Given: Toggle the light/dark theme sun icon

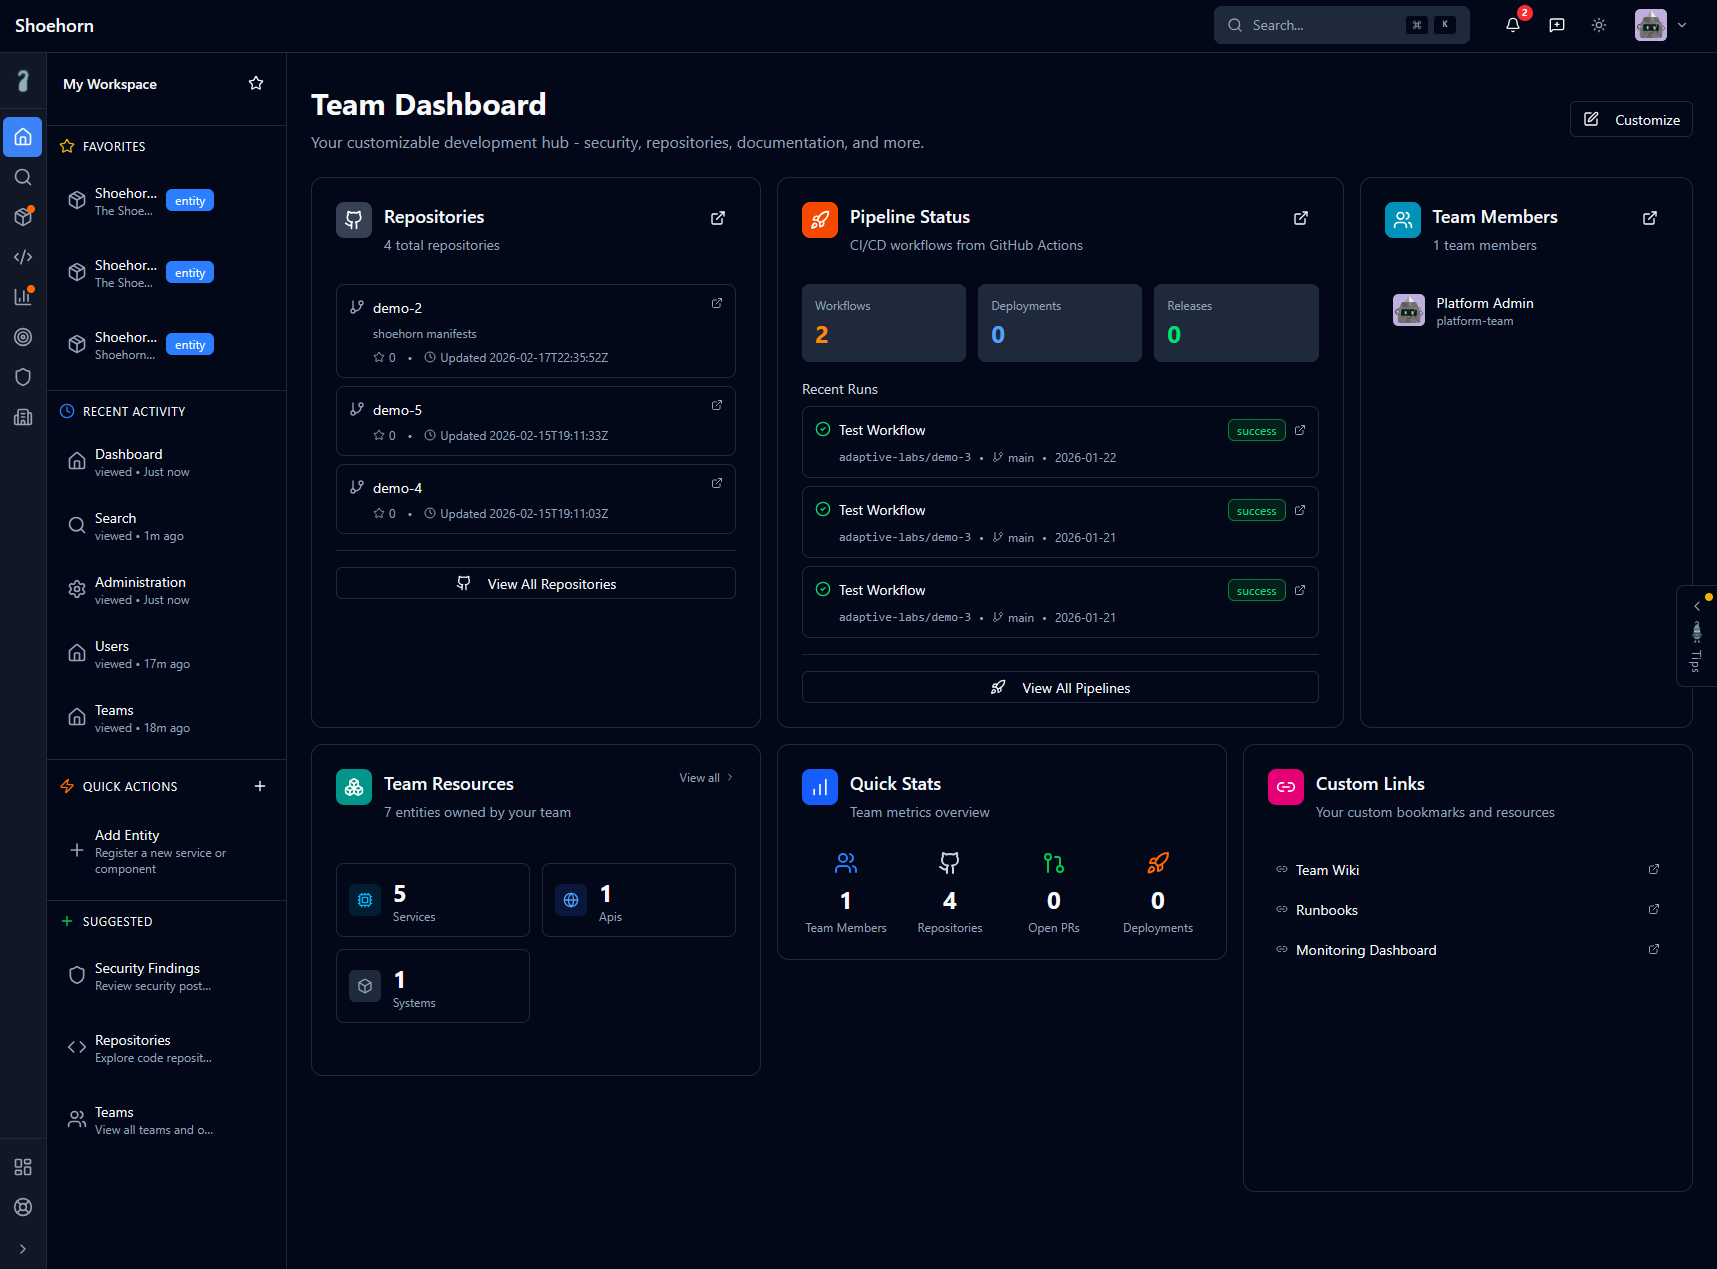Looking at the screenshot, I should click(x=1598, y=25).
